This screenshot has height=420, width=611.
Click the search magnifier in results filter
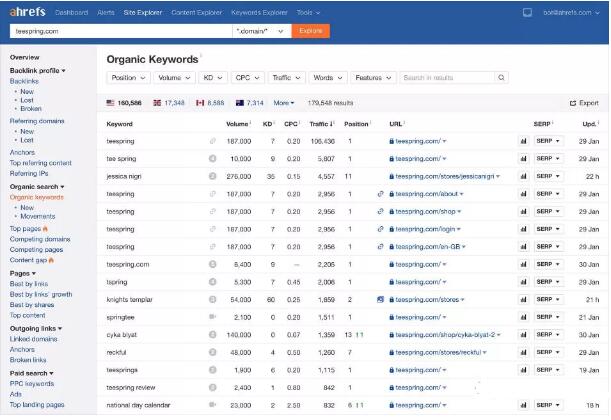pyautogui.click(x=501, y=78)
